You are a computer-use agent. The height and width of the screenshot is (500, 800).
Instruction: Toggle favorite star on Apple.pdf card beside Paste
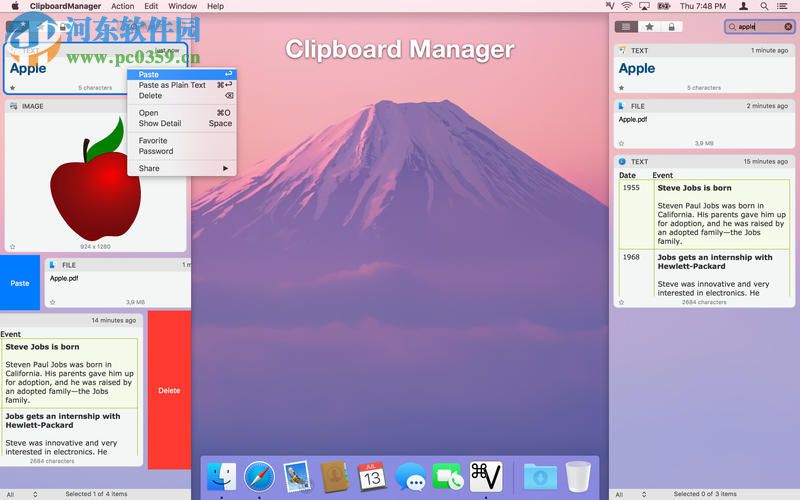pos(52,302)
